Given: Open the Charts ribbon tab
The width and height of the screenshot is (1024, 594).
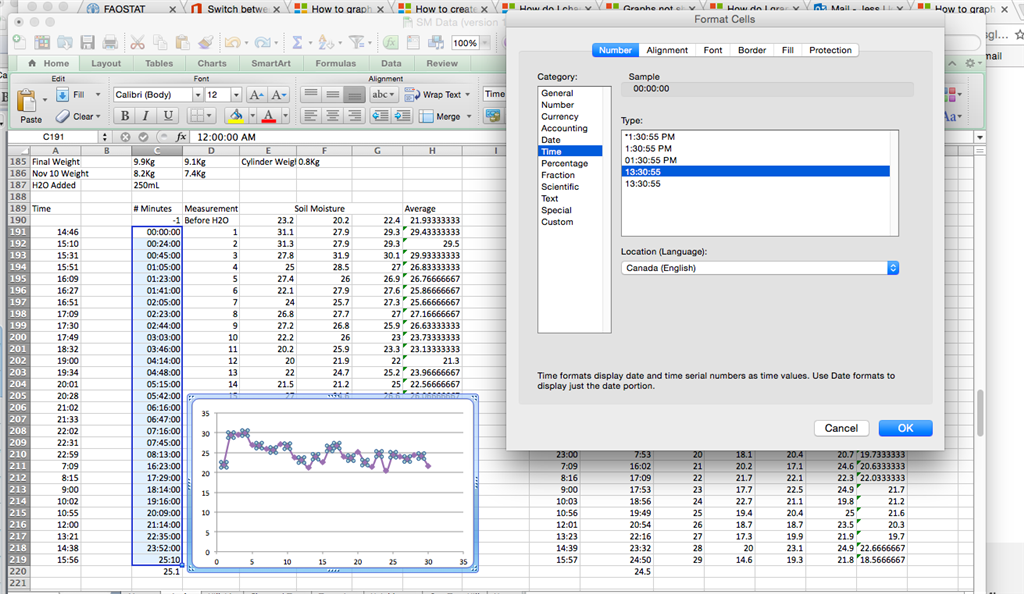Looking at the screenshot, I should pos(212,63).
